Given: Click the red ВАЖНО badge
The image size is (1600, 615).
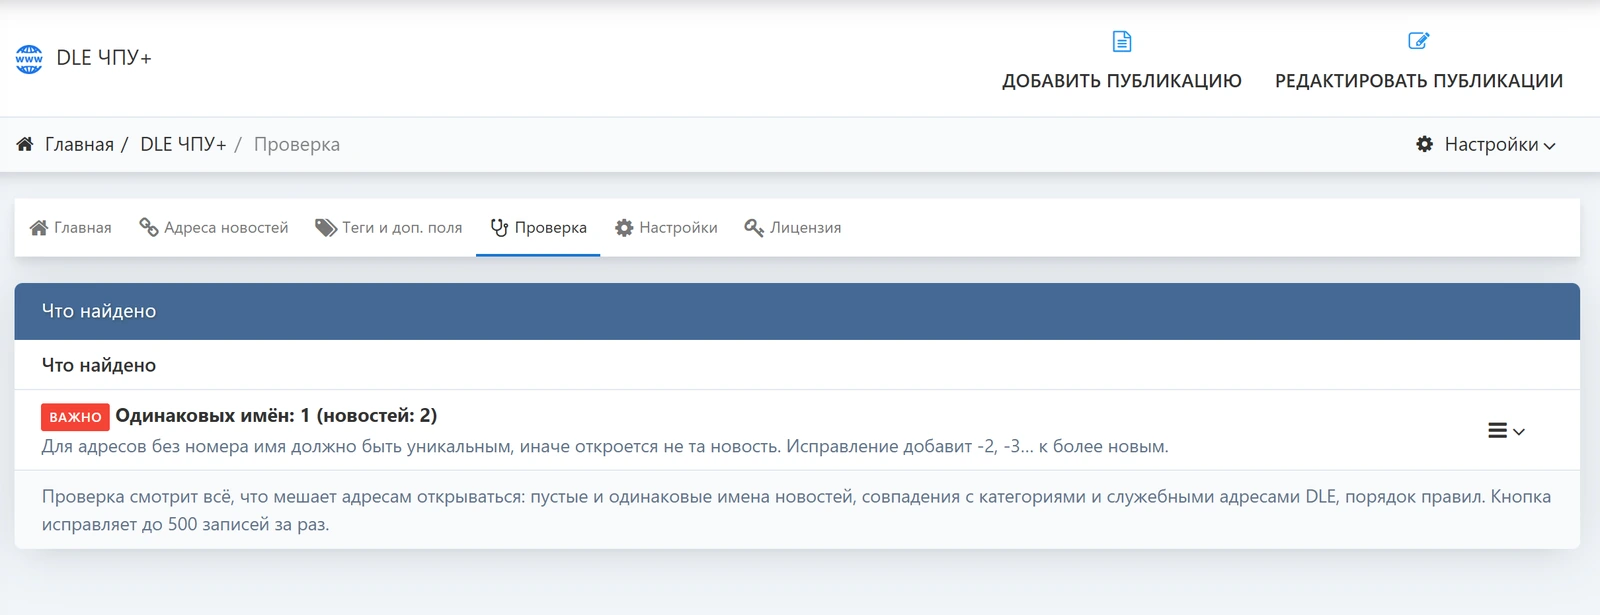Looking at the screenshot, I should (x=75, y=417).
